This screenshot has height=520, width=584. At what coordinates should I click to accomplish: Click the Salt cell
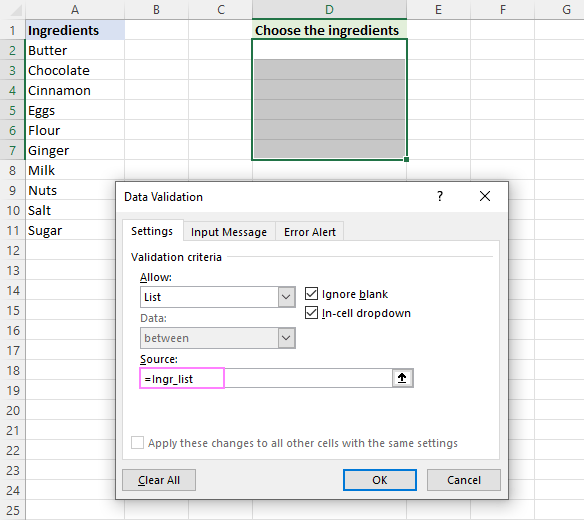click(x=71, y=210)
